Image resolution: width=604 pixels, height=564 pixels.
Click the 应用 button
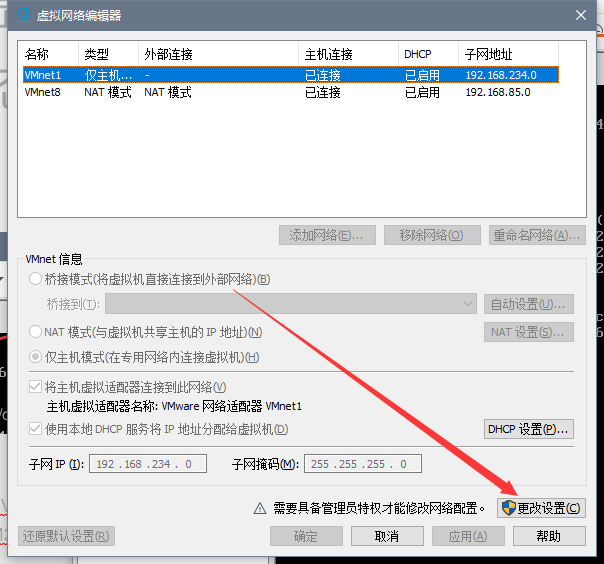coord(468,536)
